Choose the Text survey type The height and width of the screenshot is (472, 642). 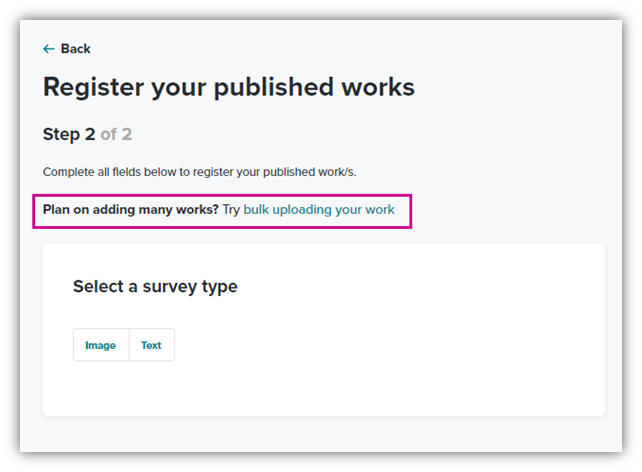click(151, 345)
